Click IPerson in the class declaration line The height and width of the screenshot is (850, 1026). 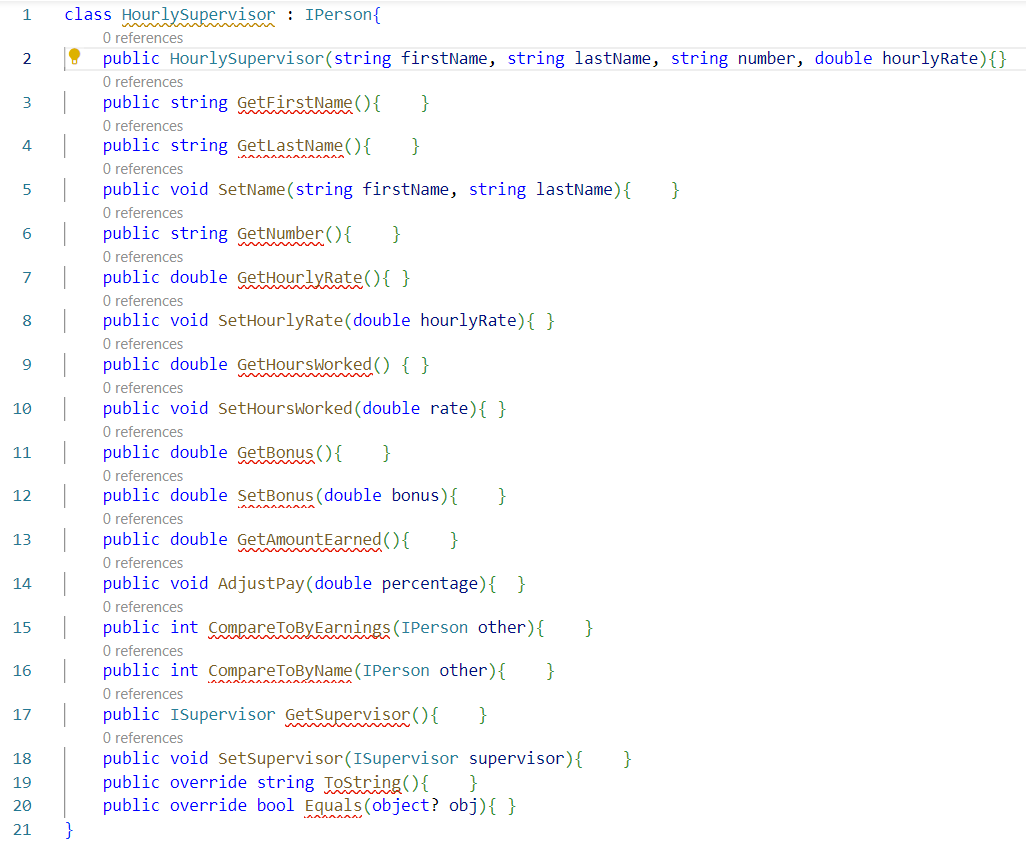(338, 15)
